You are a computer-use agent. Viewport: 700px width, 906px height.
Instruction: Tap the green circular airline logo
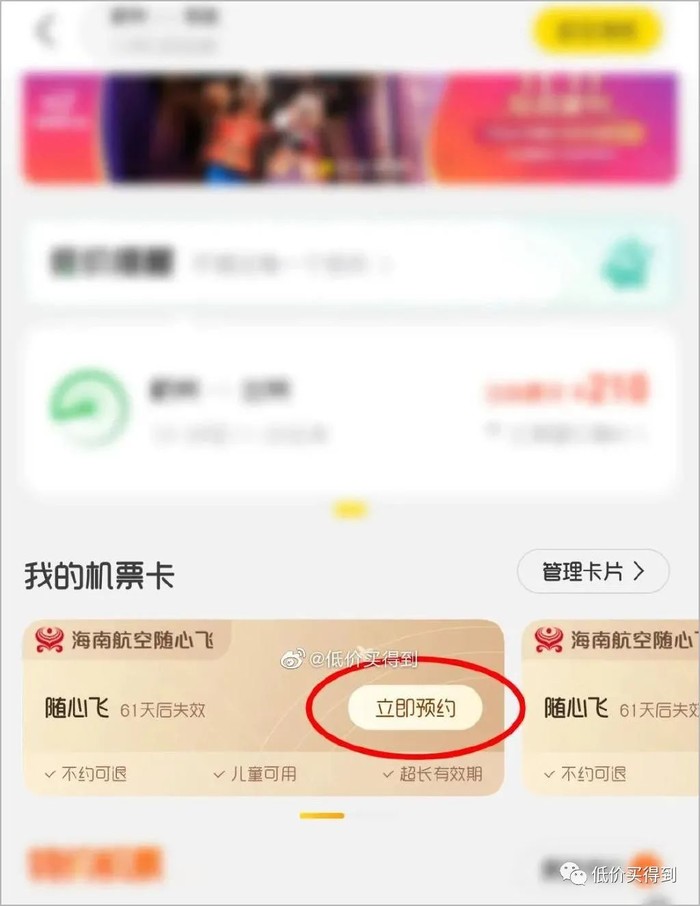pos(88,407)
